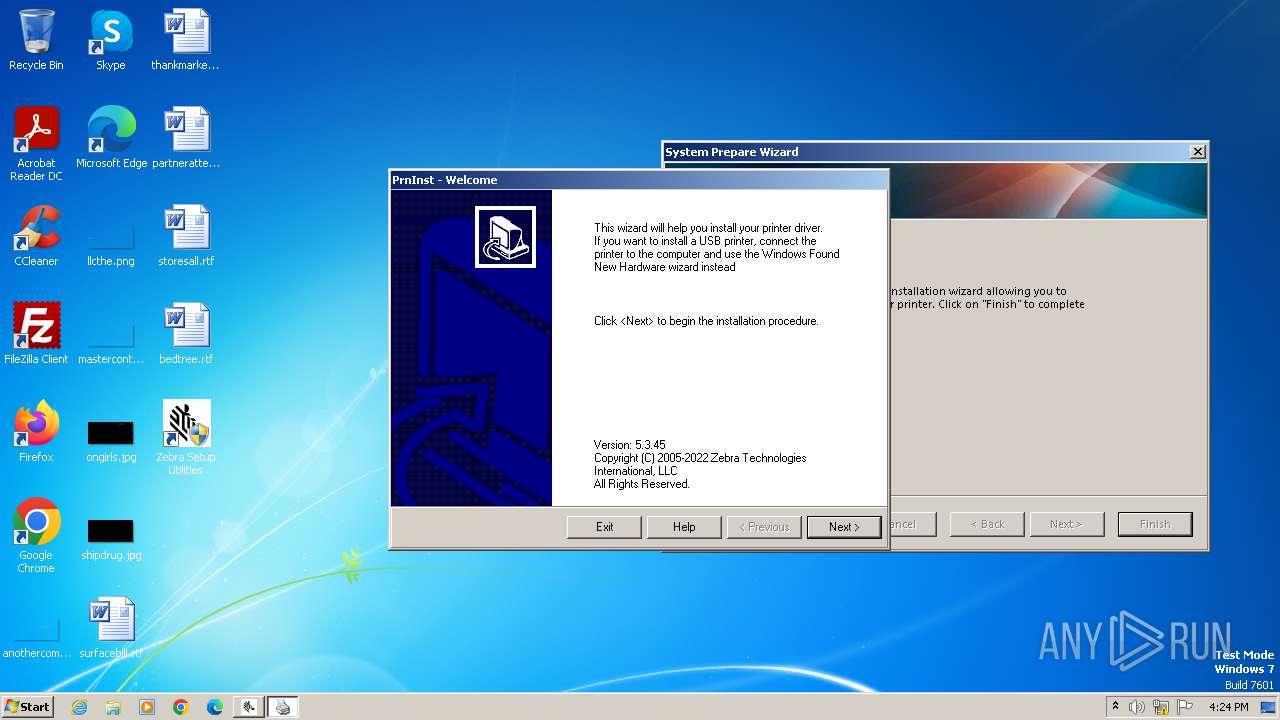Show hidden system tray icons
The width and height of the screenshot is (1280, 720).
(1115, 707)
